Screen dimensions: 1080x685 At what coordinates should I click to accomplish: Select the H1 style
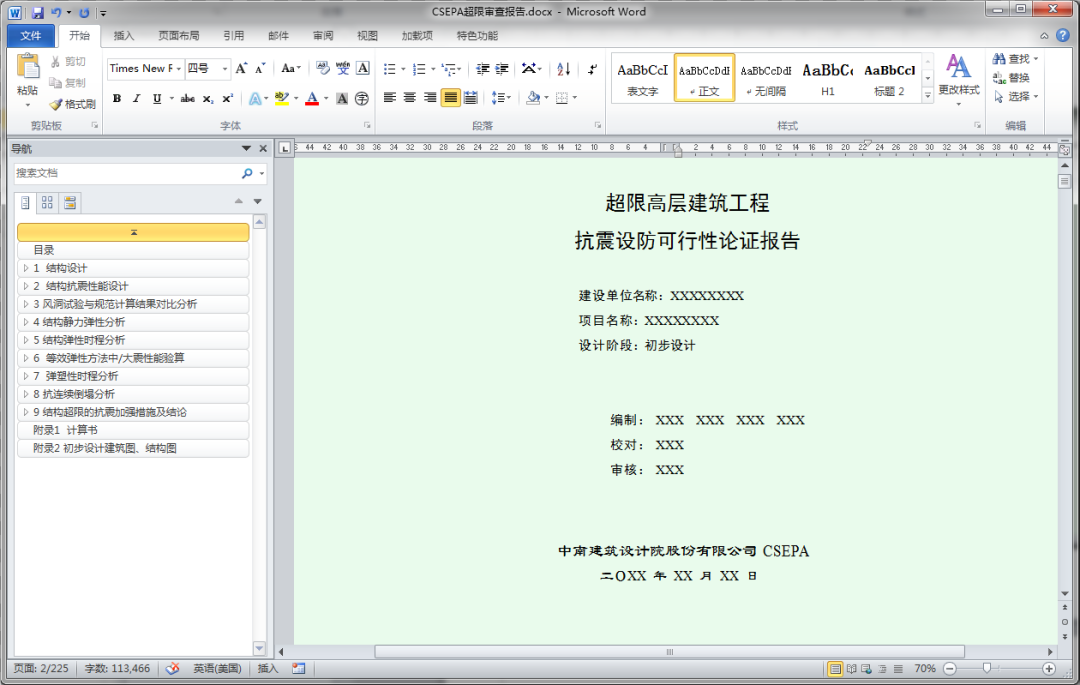[828, 78]
